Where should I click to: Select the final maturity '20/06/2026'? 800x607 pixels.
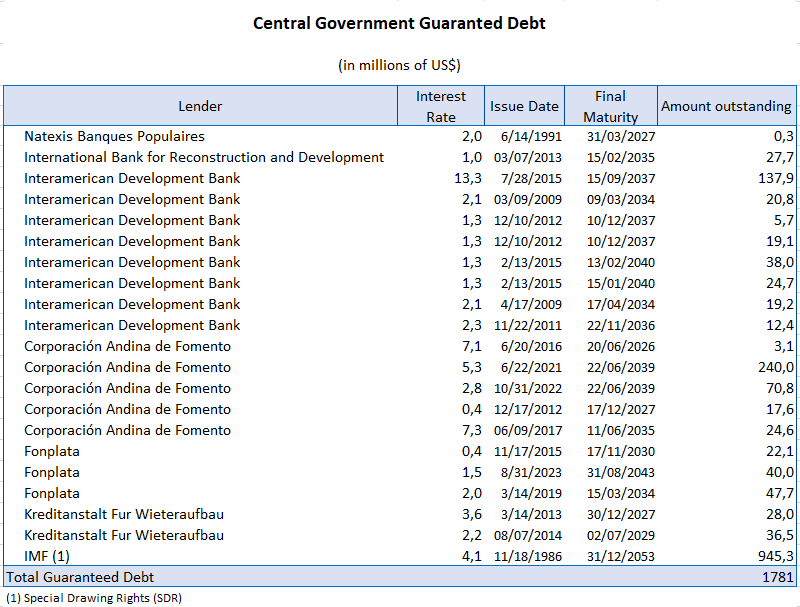(621, 346)
